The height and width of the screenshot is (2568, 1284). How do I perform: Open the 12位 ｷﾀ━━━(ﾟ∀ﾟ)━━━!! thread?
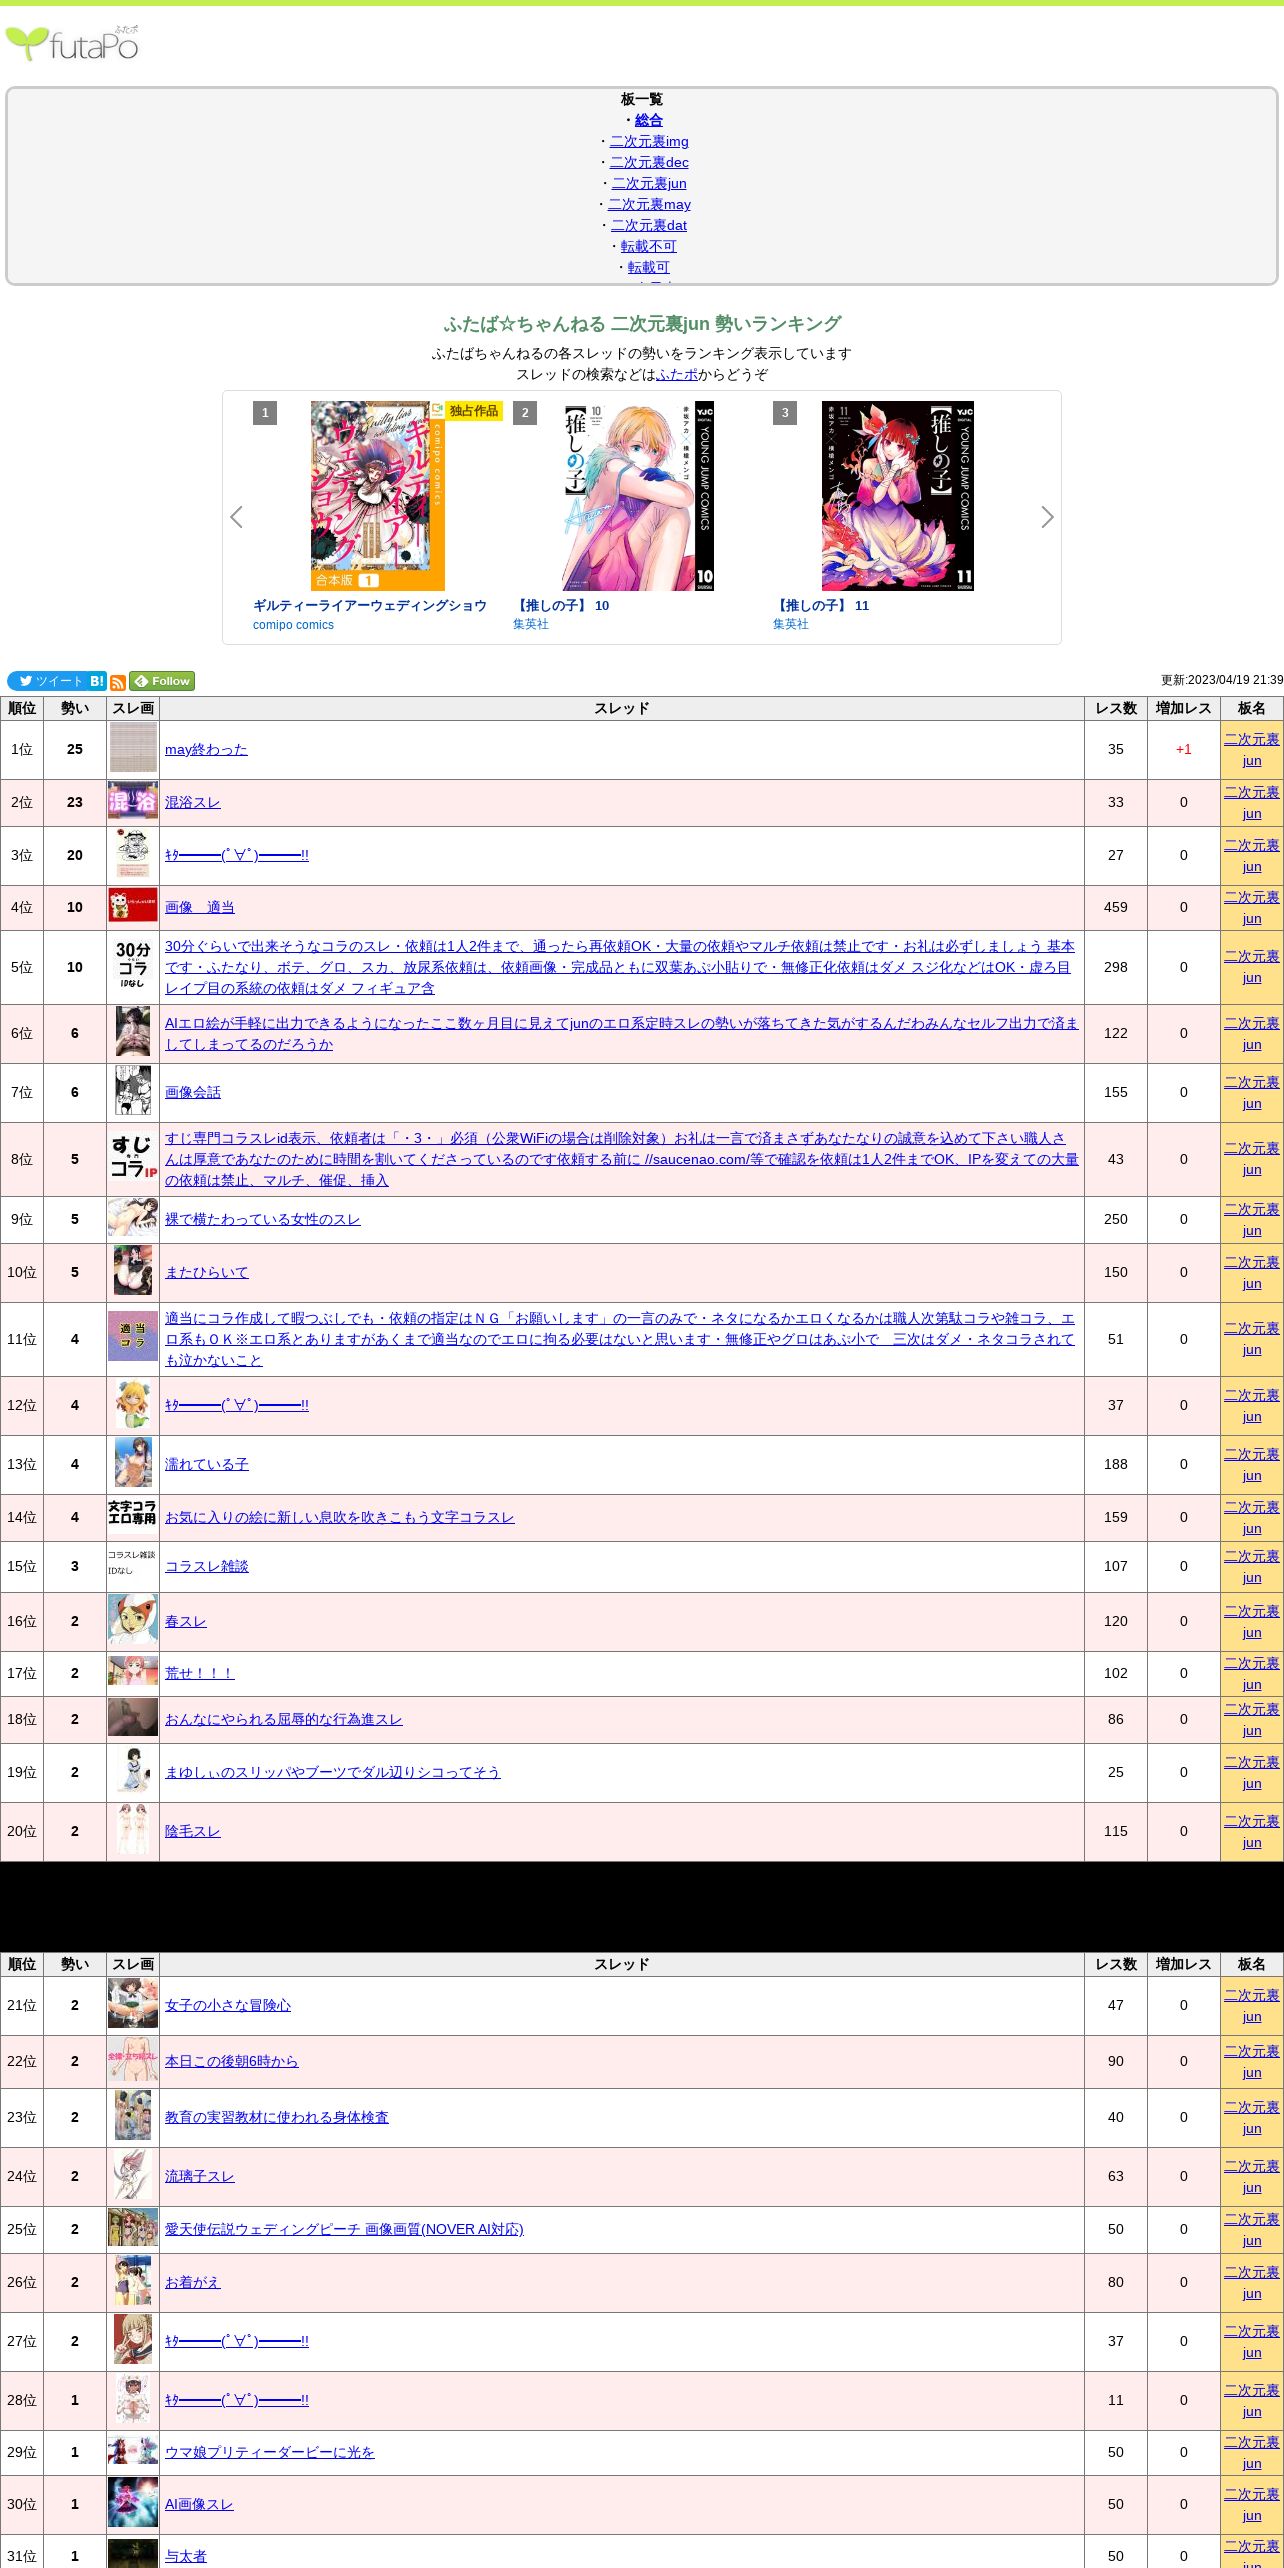237,1405
